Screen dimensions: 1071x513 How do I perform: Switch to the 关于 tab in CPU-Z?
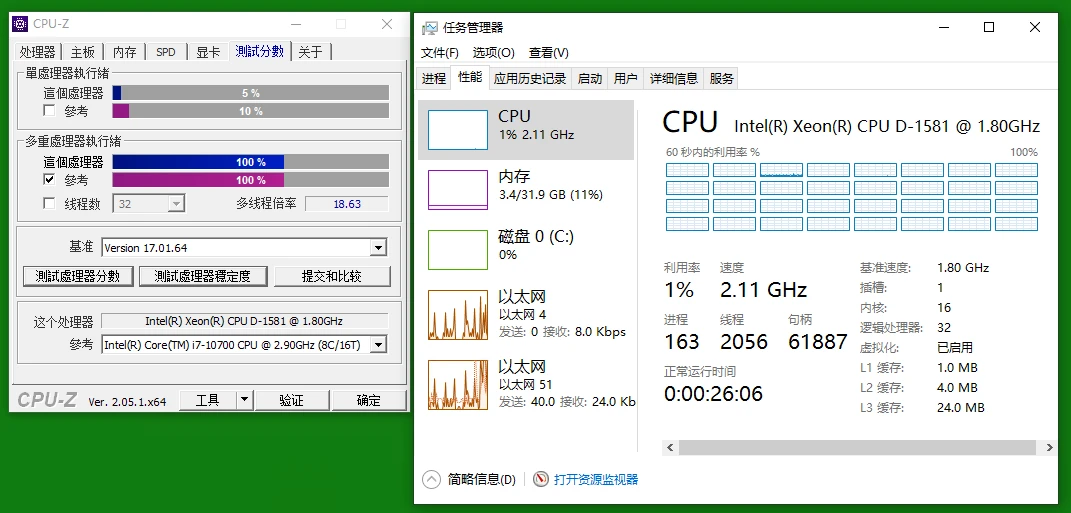click(x=311, y=52)
